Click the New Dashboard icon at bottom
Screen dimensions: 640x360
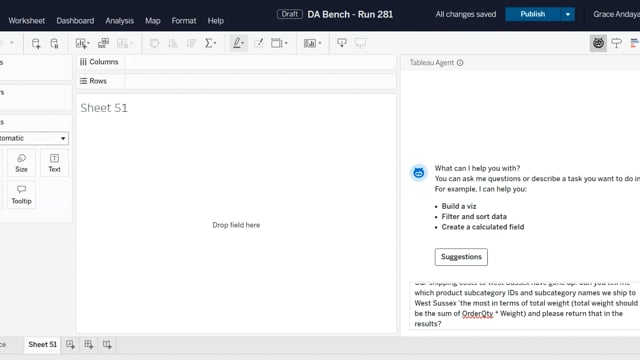tap(89, 344)
